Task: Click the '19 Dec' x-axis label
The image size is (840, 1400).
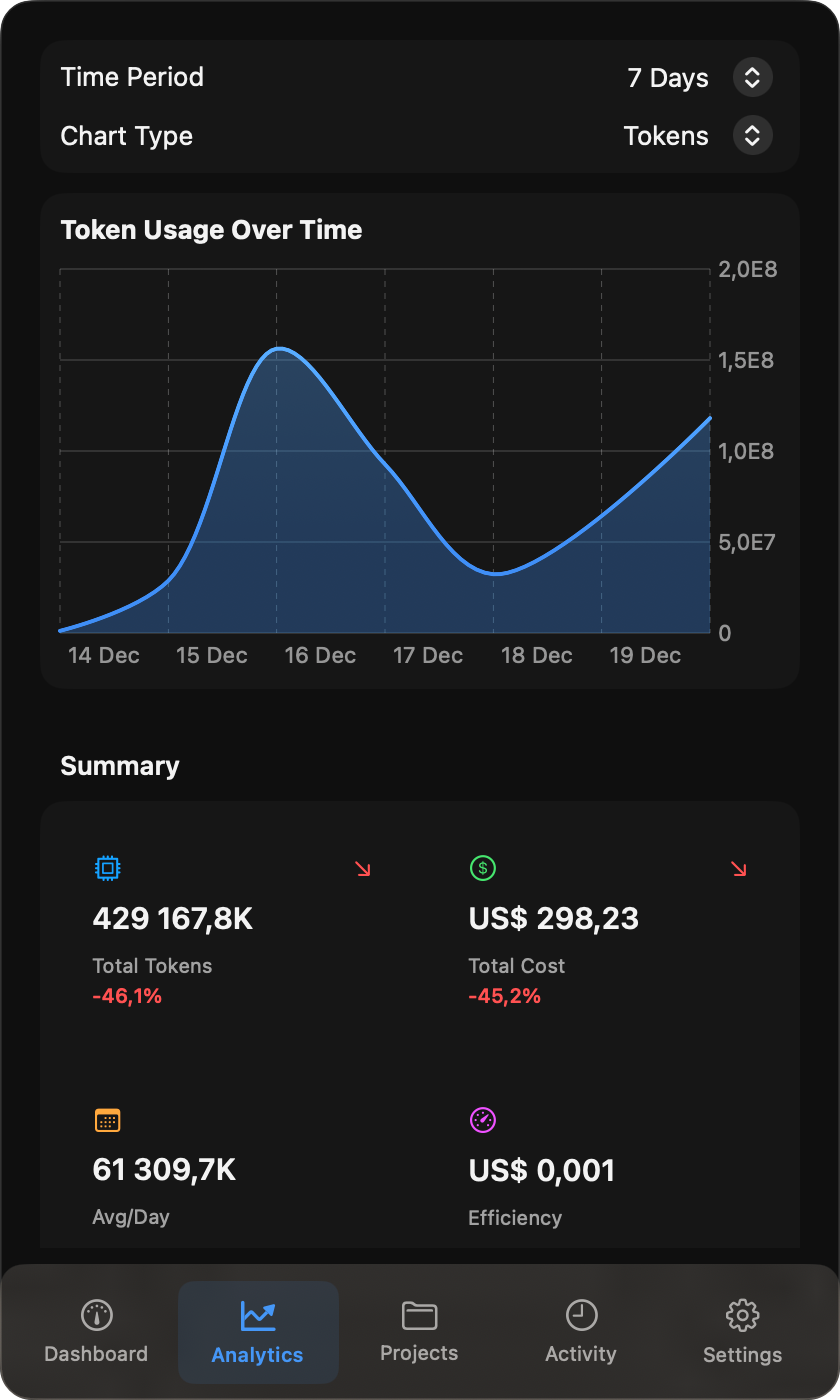Action: coord(645,656)
